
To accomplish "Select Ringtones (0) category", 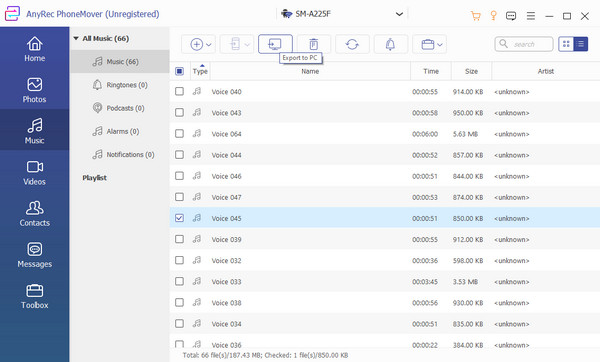I will [120, 85].
